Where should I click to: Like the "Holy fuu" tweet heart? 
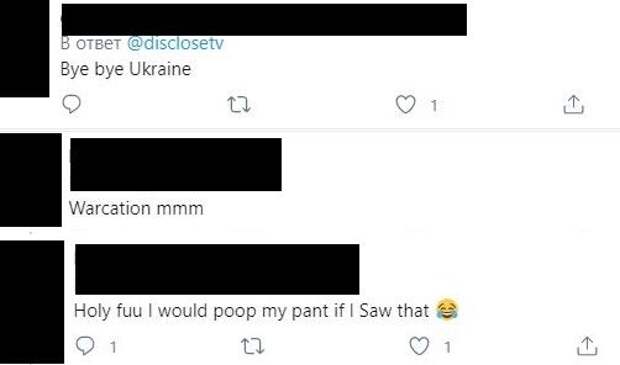pos(419,346)
